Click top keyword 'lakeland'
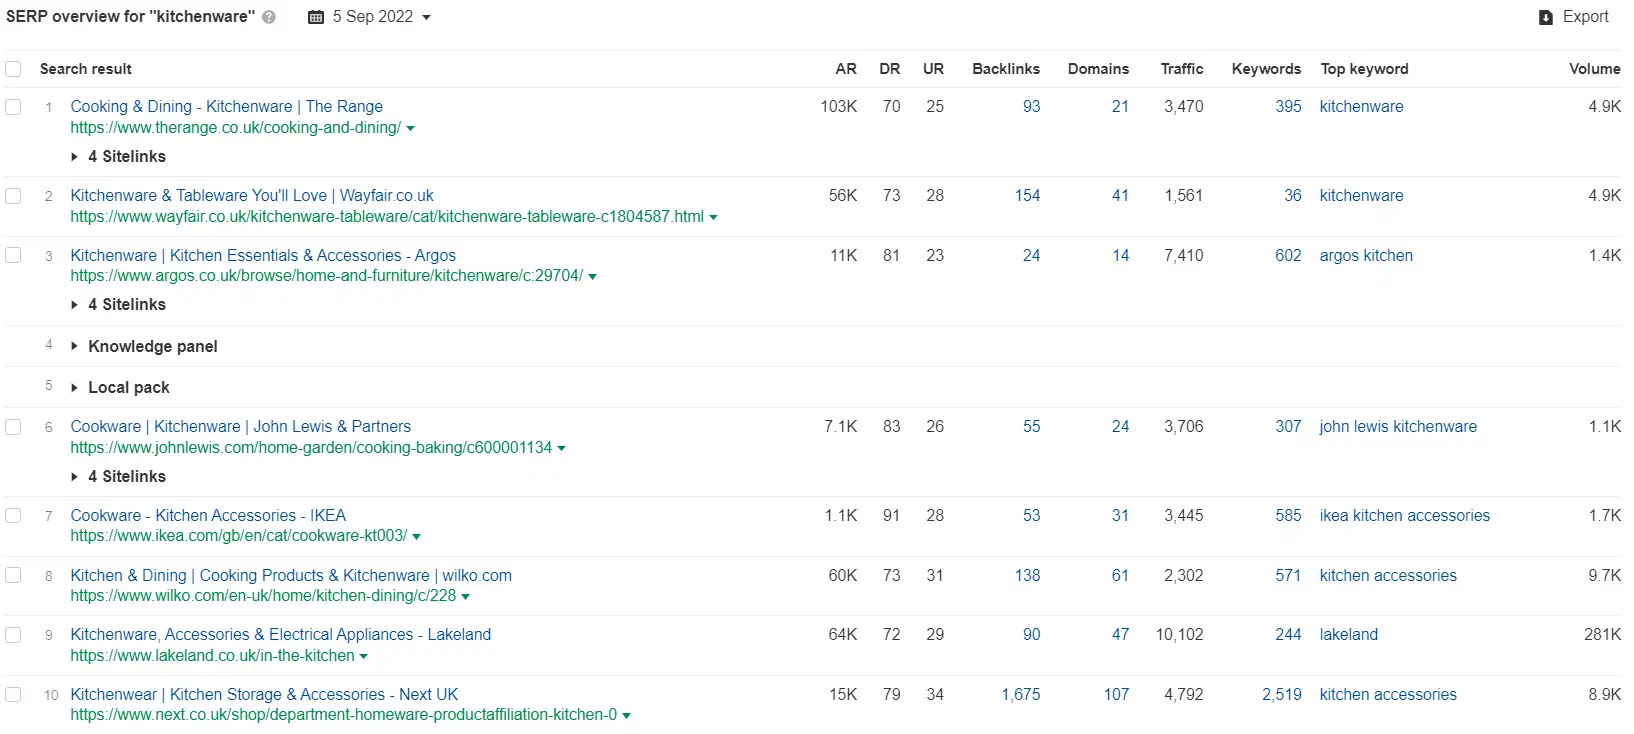Viewport: 1634px width, 734px height. tap(1348, 635)
